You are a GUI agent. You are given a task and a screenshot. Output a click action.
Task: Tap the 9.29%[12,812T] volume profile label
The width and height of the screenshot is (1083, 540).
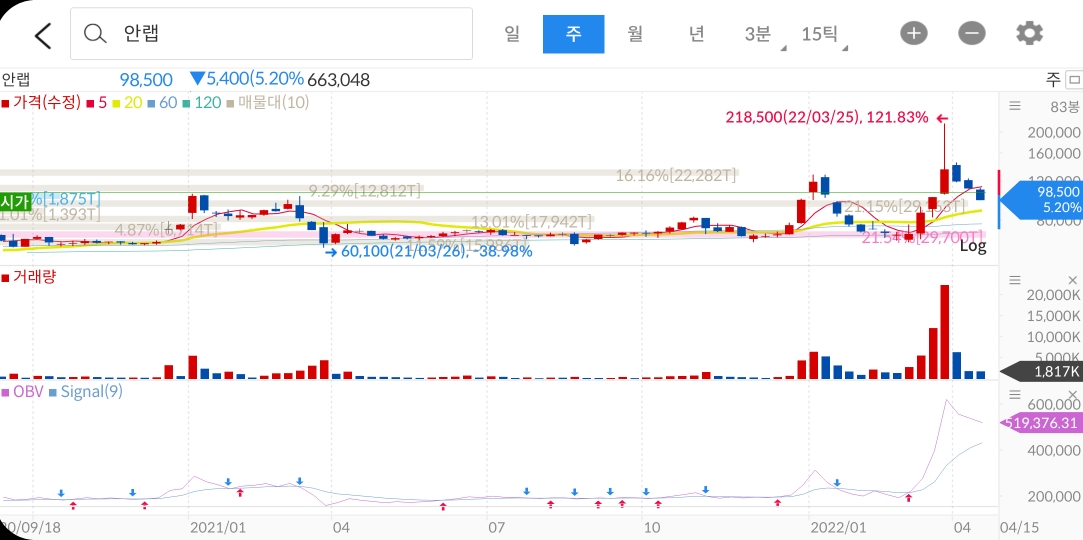(364, 190)
